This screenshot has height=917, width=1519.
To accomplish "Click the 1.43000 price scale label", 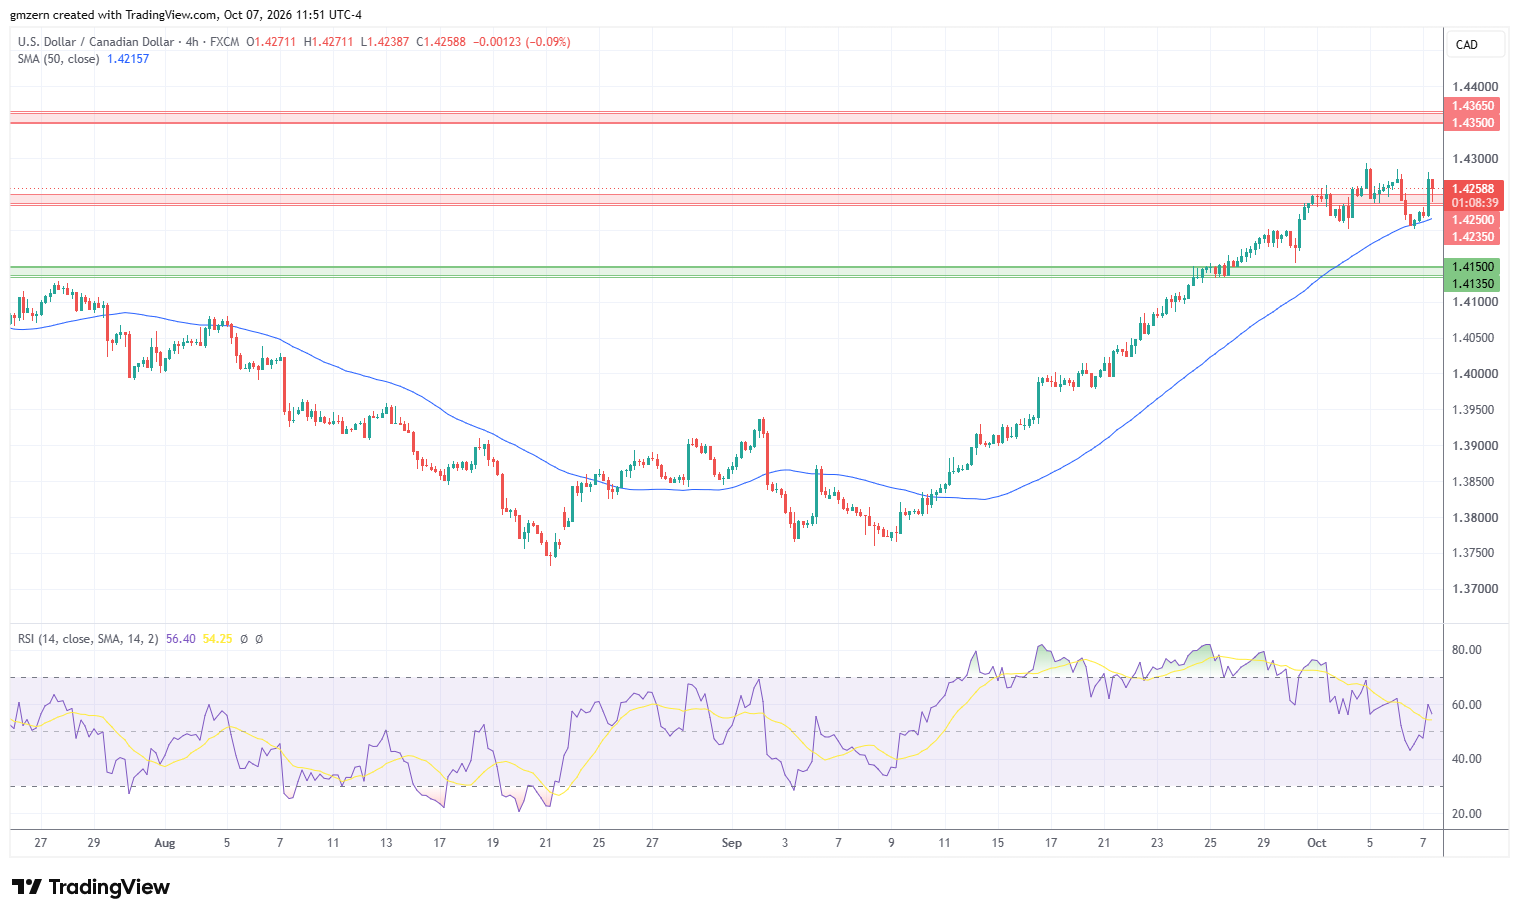I will (1475, 159).
